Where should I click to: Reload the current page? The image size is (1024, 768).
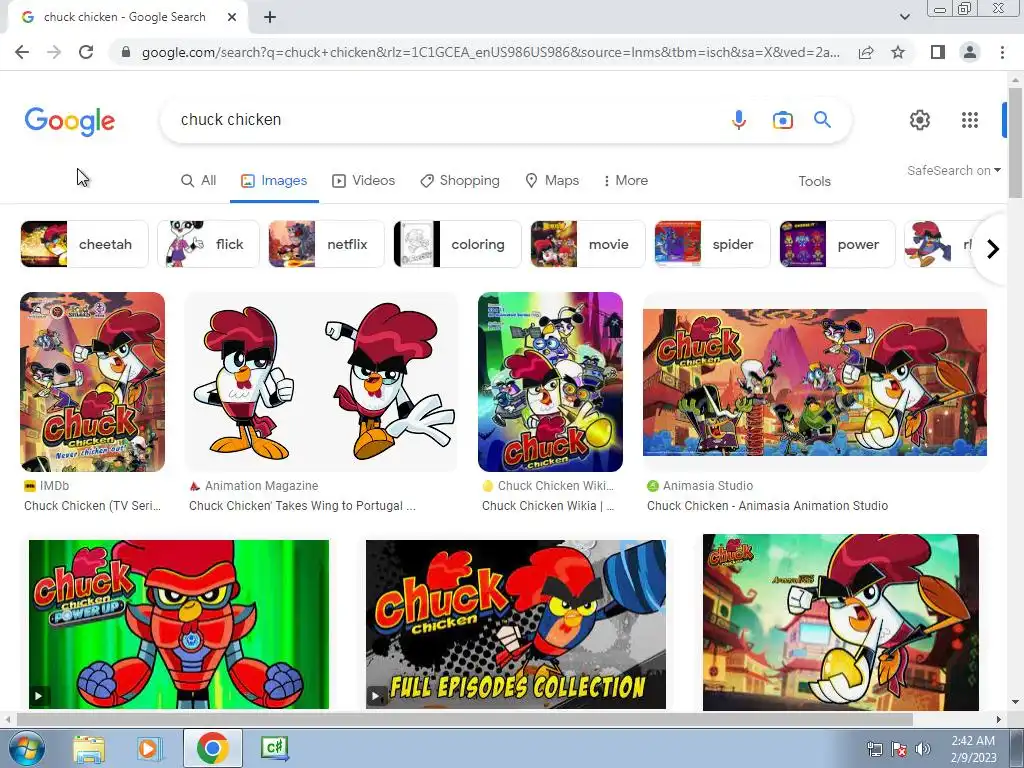[86, 52]
